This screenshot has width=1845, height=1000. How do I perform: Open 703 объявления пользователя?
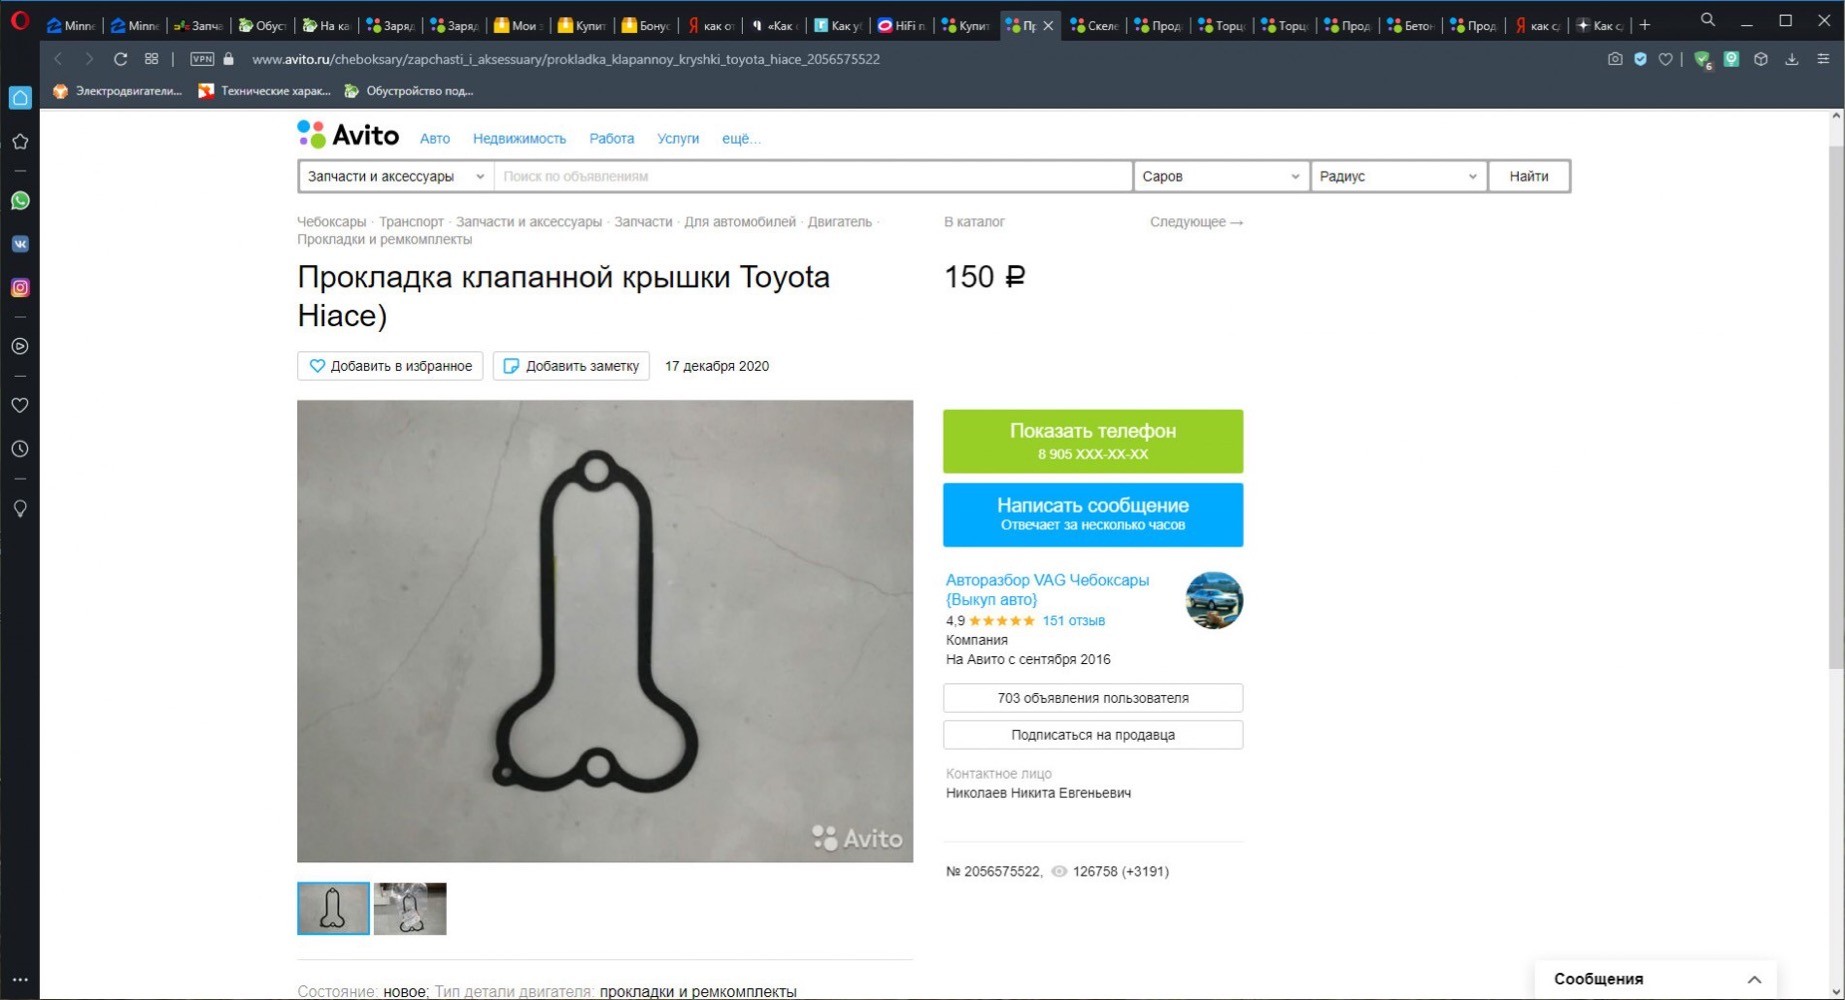point(1093,698)
